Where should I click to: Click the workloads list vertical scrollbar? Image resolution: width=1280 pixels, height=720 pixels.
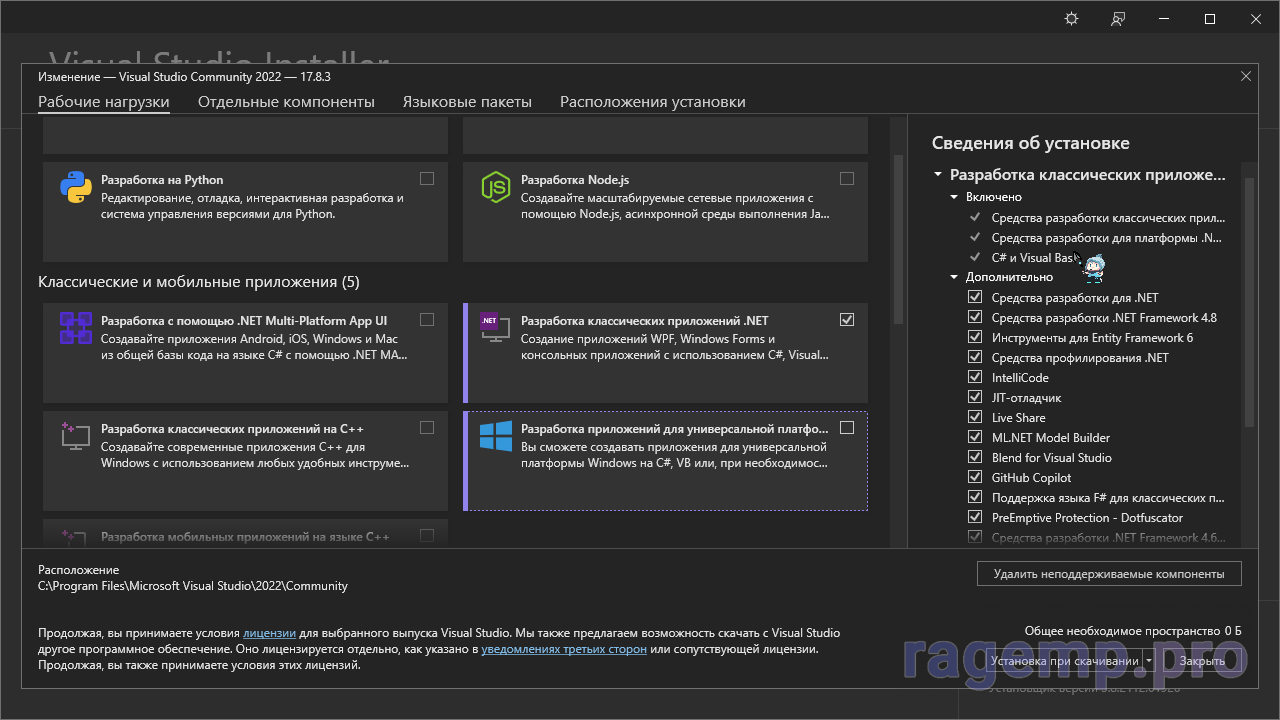click(x=897, y=240)
